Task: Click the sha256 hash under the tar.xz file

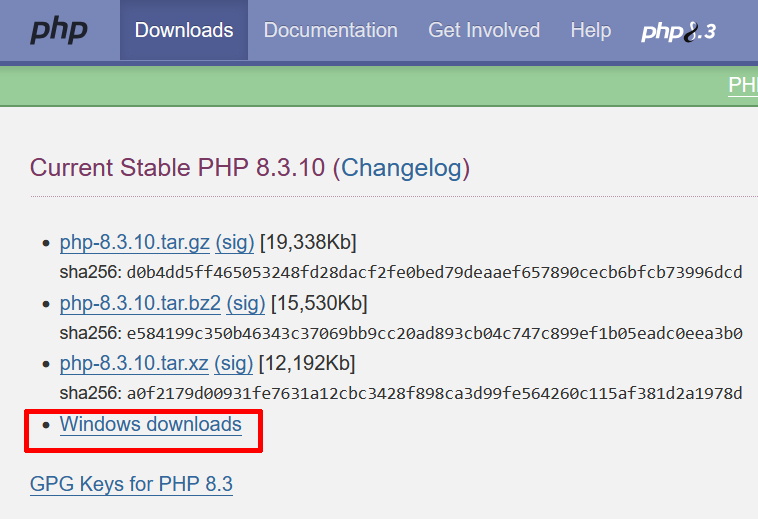Action: pos(432,393)
